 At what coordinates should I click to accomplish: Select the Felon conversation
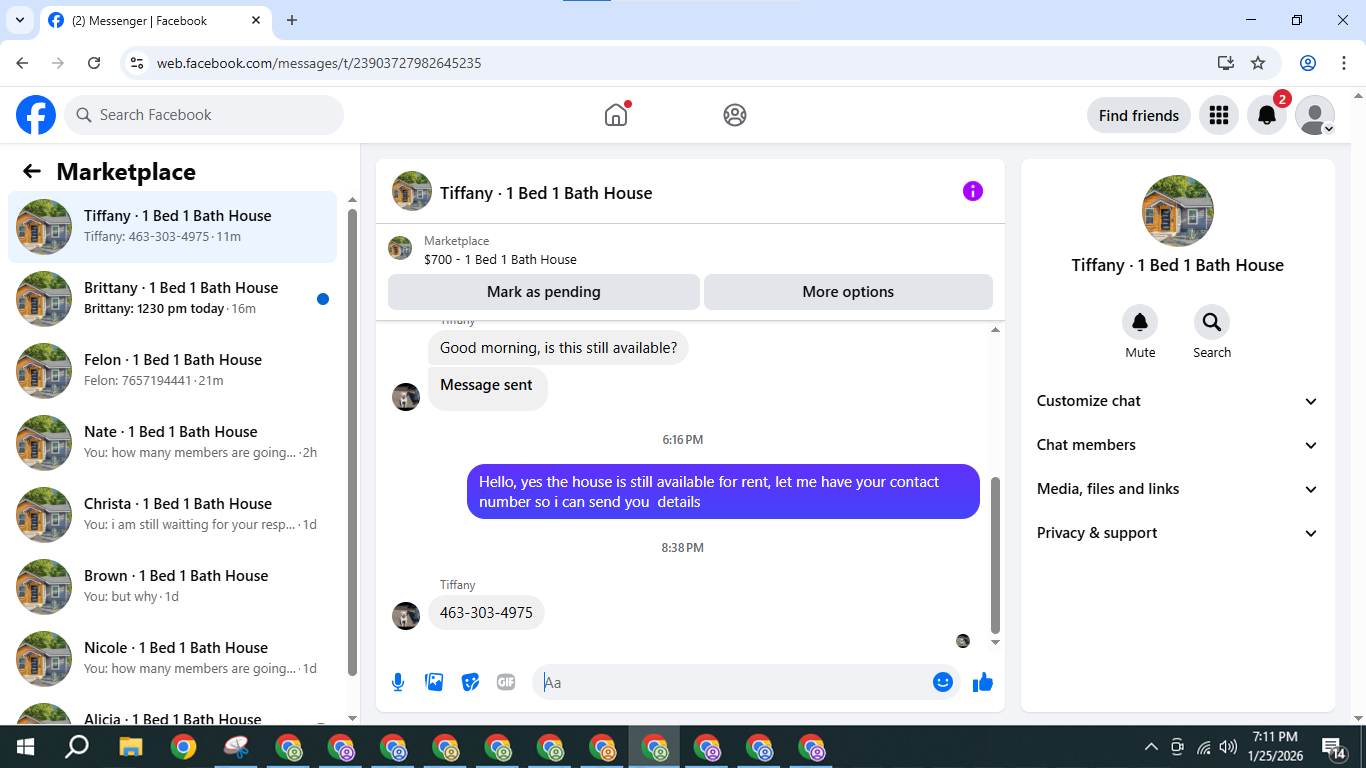pos(173,371)
